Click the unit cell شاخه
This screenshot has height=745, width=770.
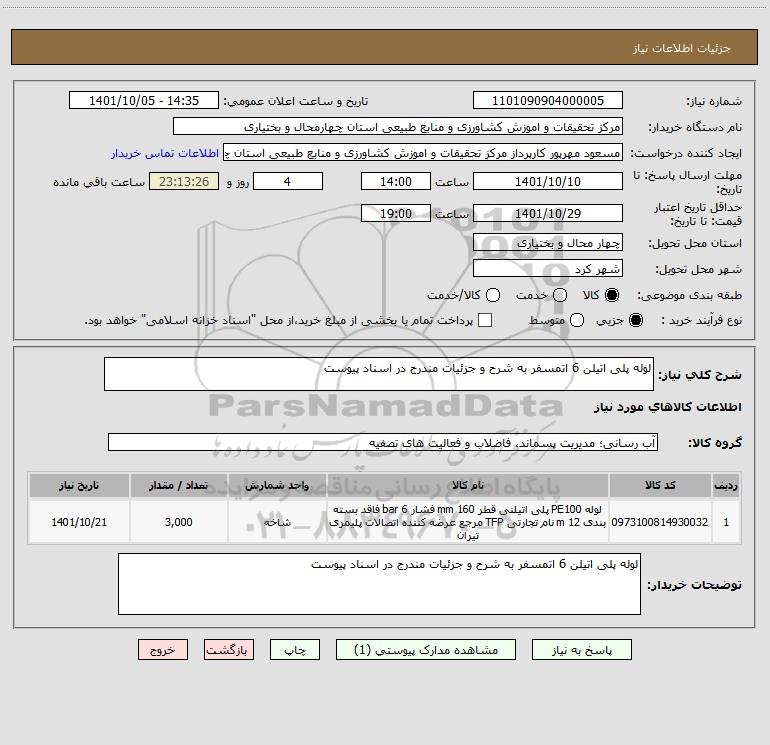point(277,522)
